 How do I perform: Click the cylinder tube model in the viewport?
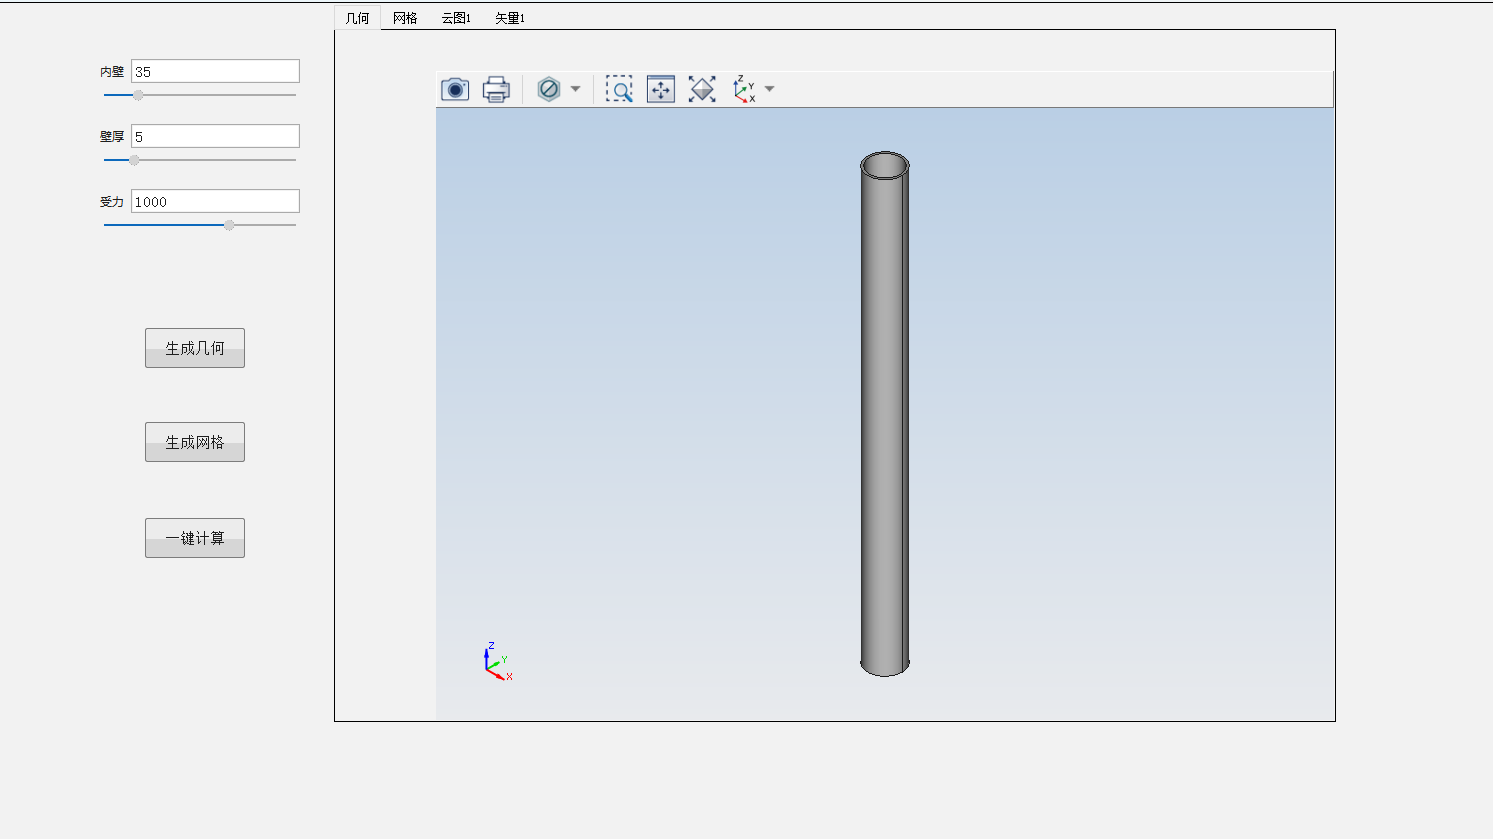[885, 414]
